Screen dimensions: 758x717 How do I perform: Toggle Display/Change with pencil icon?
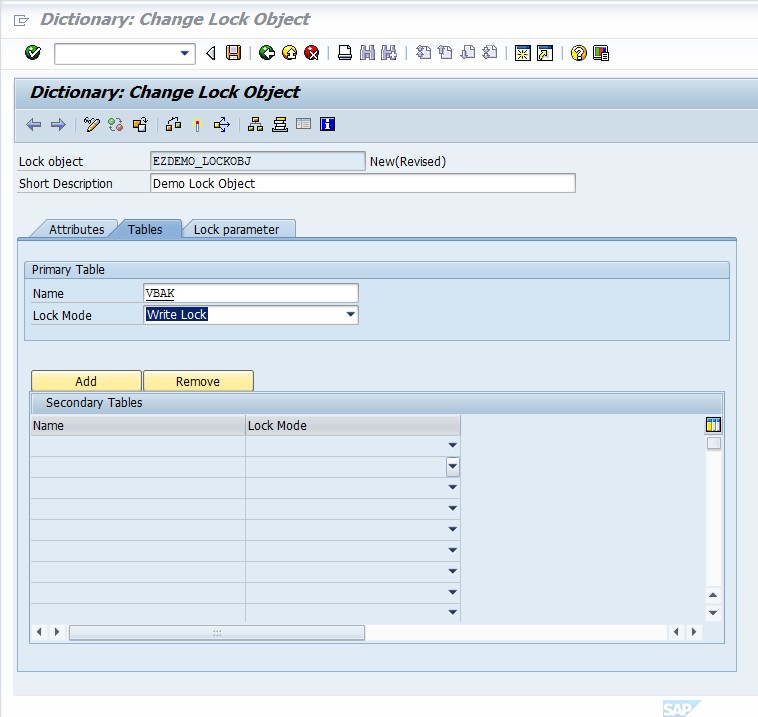point(91,125)
